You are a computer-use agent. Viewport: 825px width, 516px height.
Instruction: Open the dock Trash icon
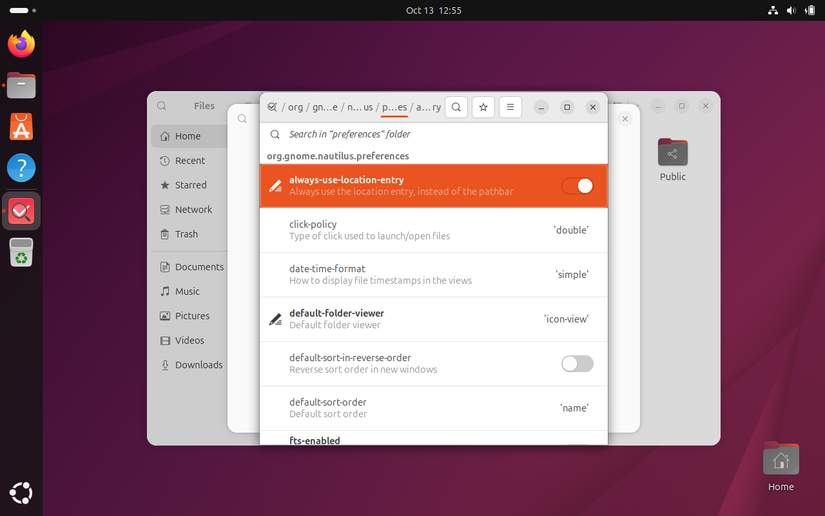click(21, 253)
